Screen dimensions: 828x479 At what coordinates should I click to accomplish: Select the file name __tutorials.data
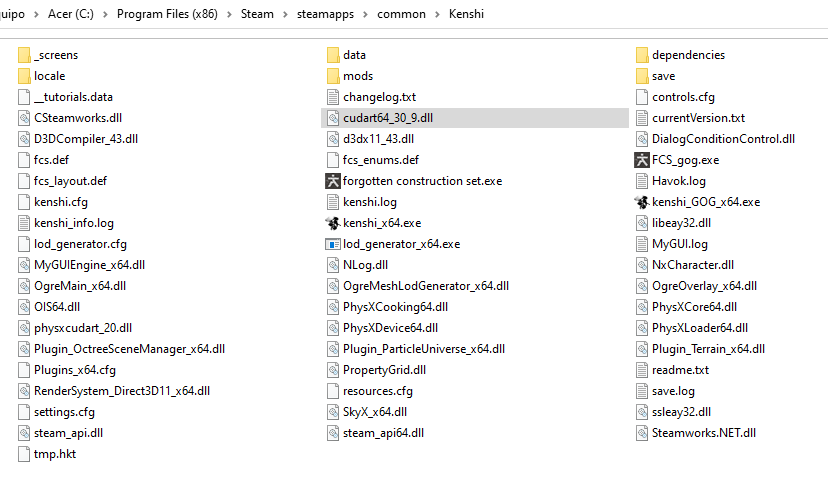73,97
